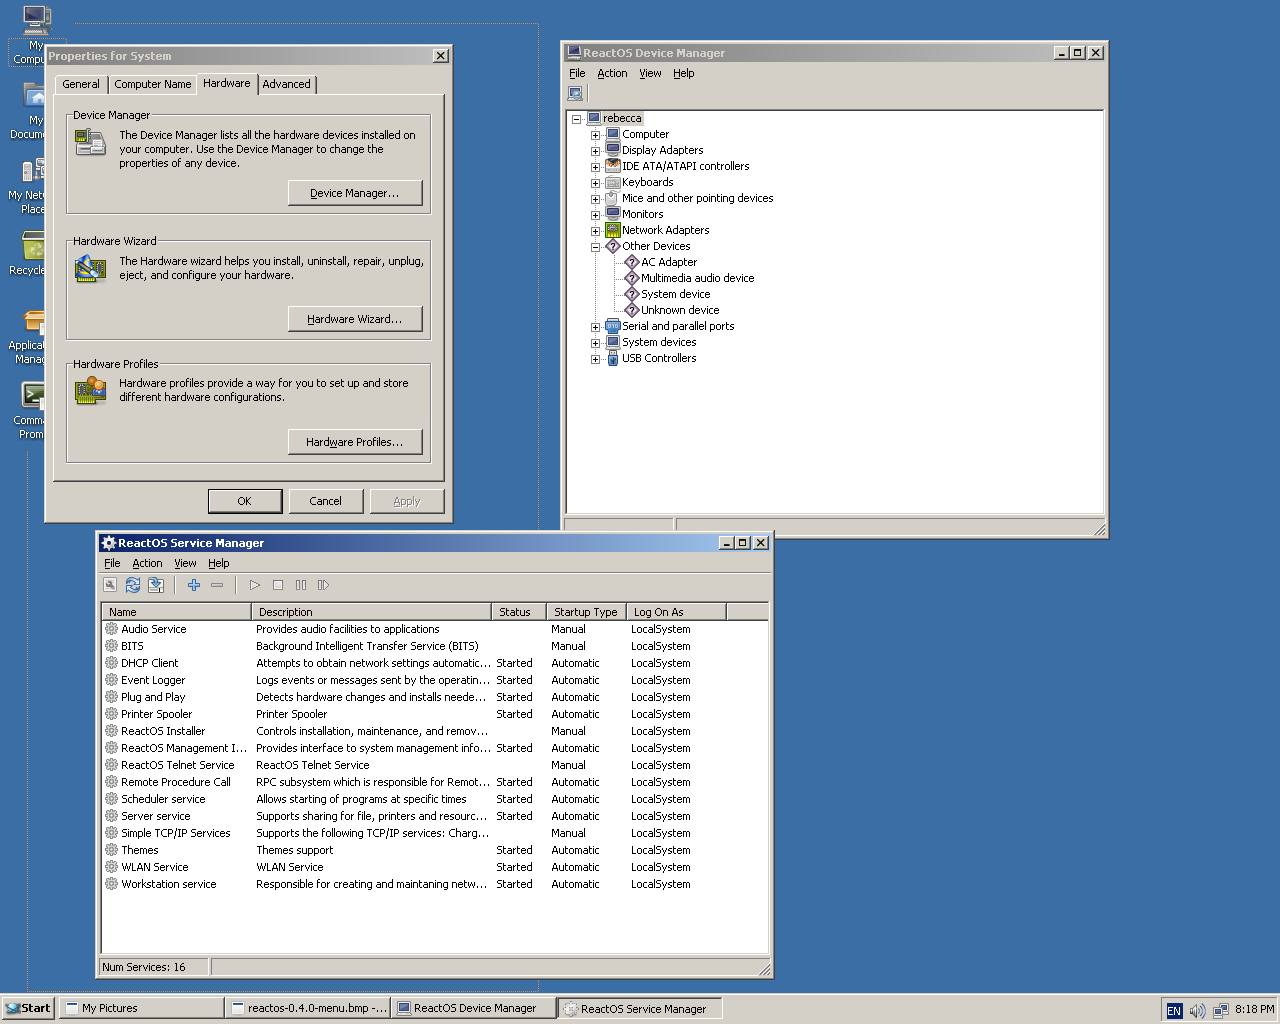1280x1024 pixels.
Task: Open Help menu in Device Manager
Action: [x=683, y=73]
